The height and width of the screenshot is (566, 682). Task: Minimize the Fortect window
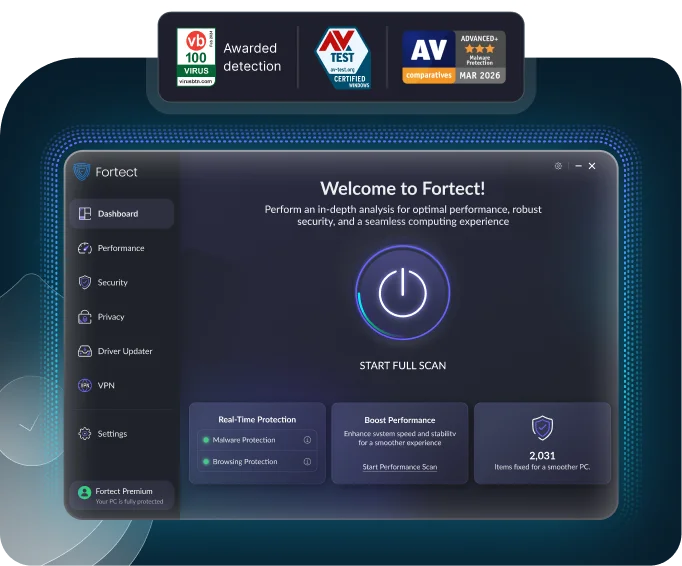click(x=578, y=166)
